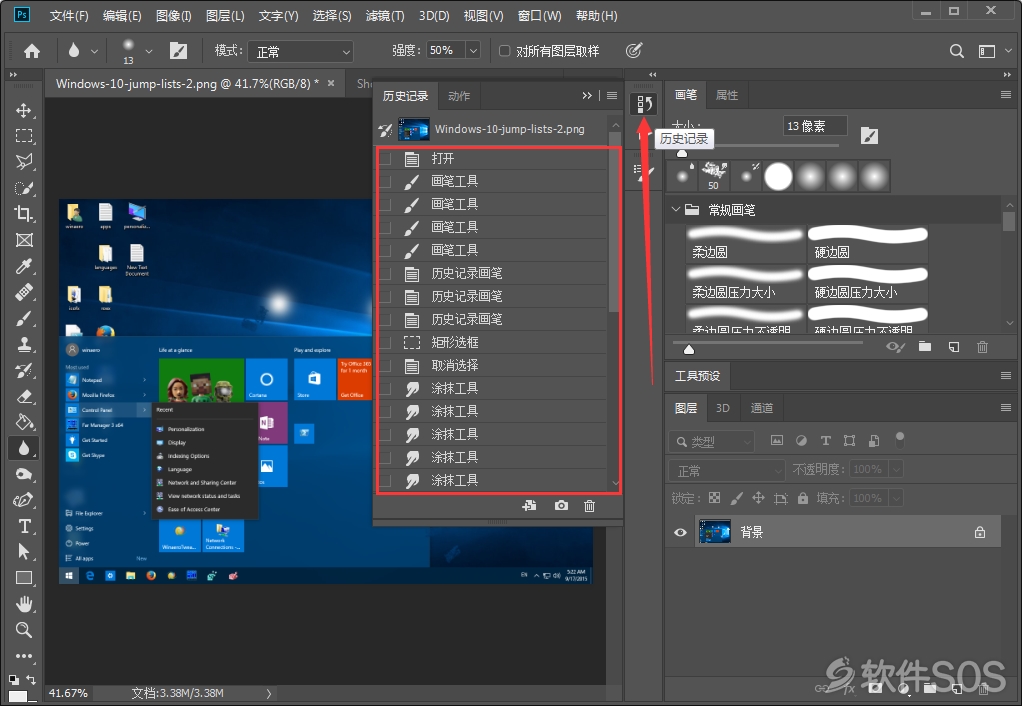
Task: Filter layers by type layer icon T
Action: click(x=825, y=441)
